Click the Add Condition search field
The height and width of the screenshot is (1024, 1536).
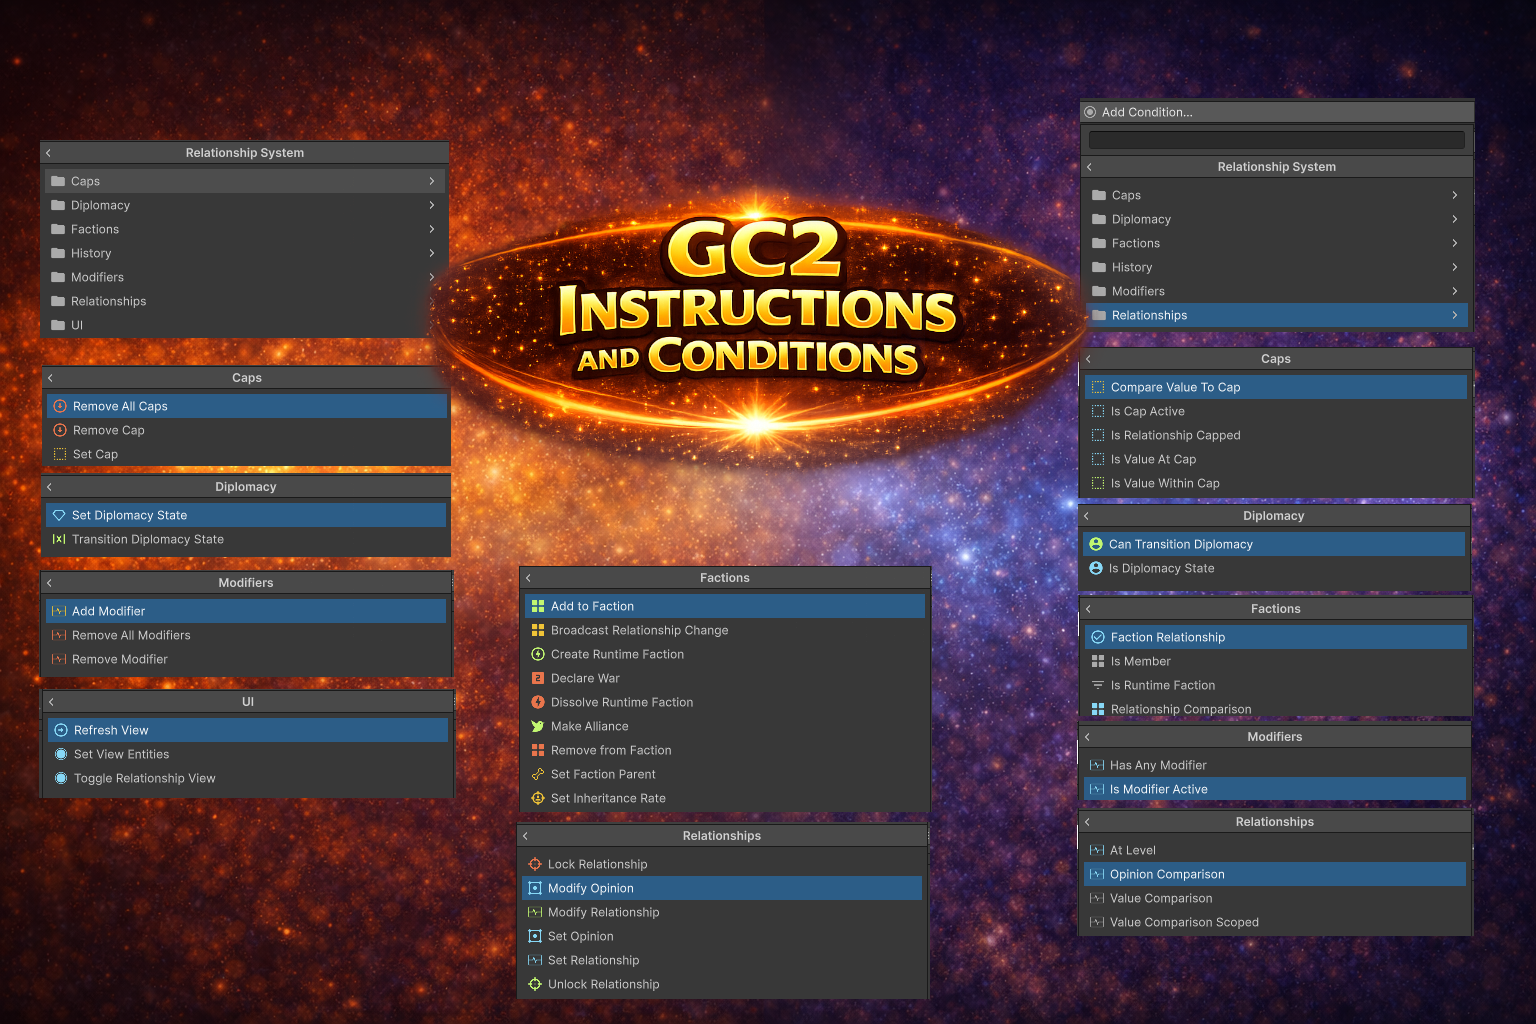click(1276, 140)
